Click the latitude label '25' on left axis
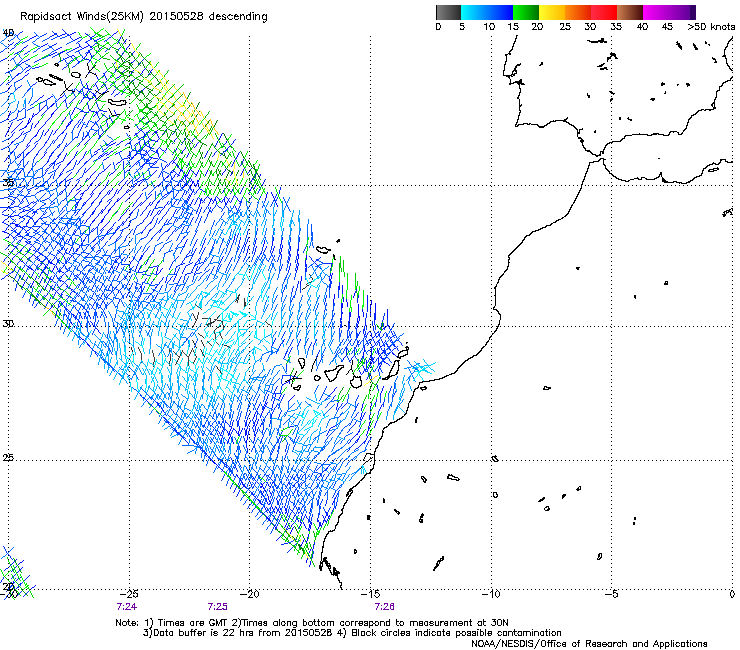Viewport: 740px width, 650px height. coord(8,458)
